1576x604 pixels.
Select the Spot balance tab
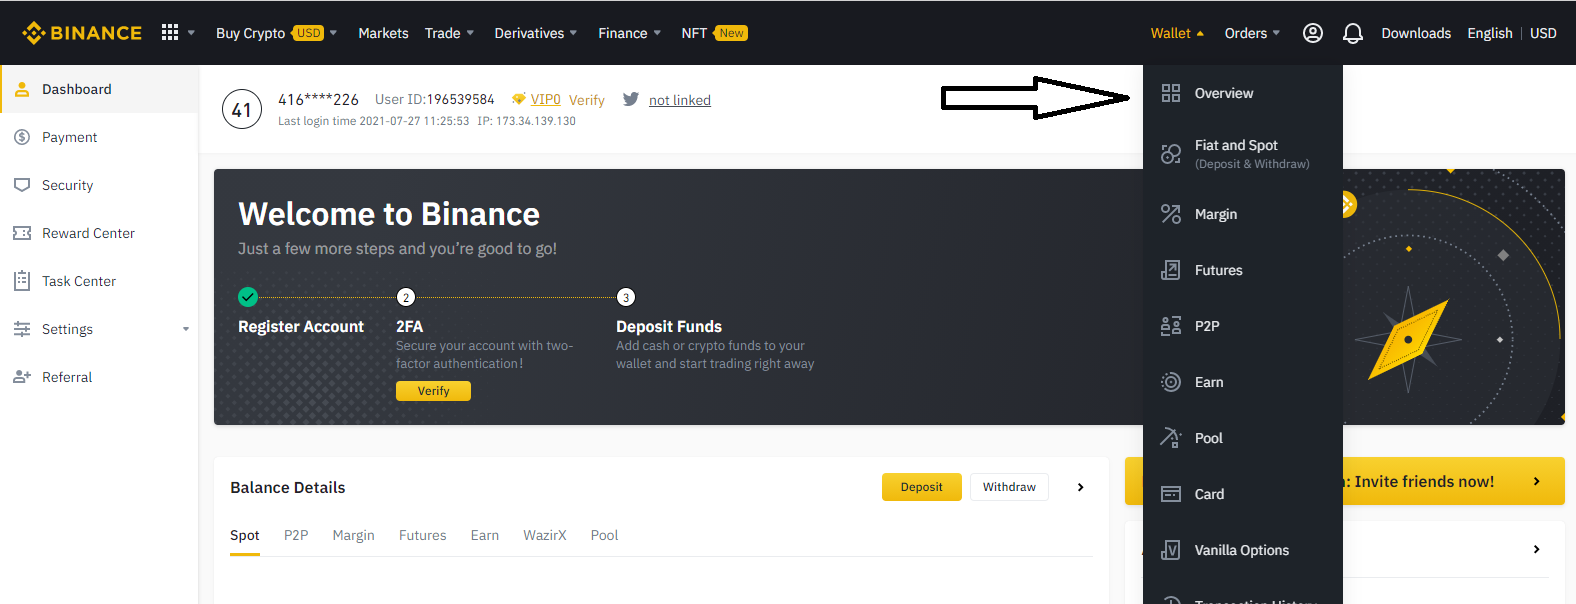coord(245,536)
